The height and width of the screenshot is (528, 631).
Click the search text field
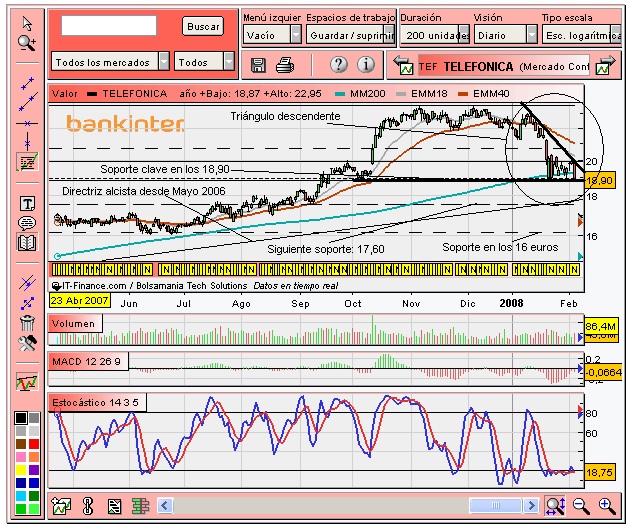(109, 25)
